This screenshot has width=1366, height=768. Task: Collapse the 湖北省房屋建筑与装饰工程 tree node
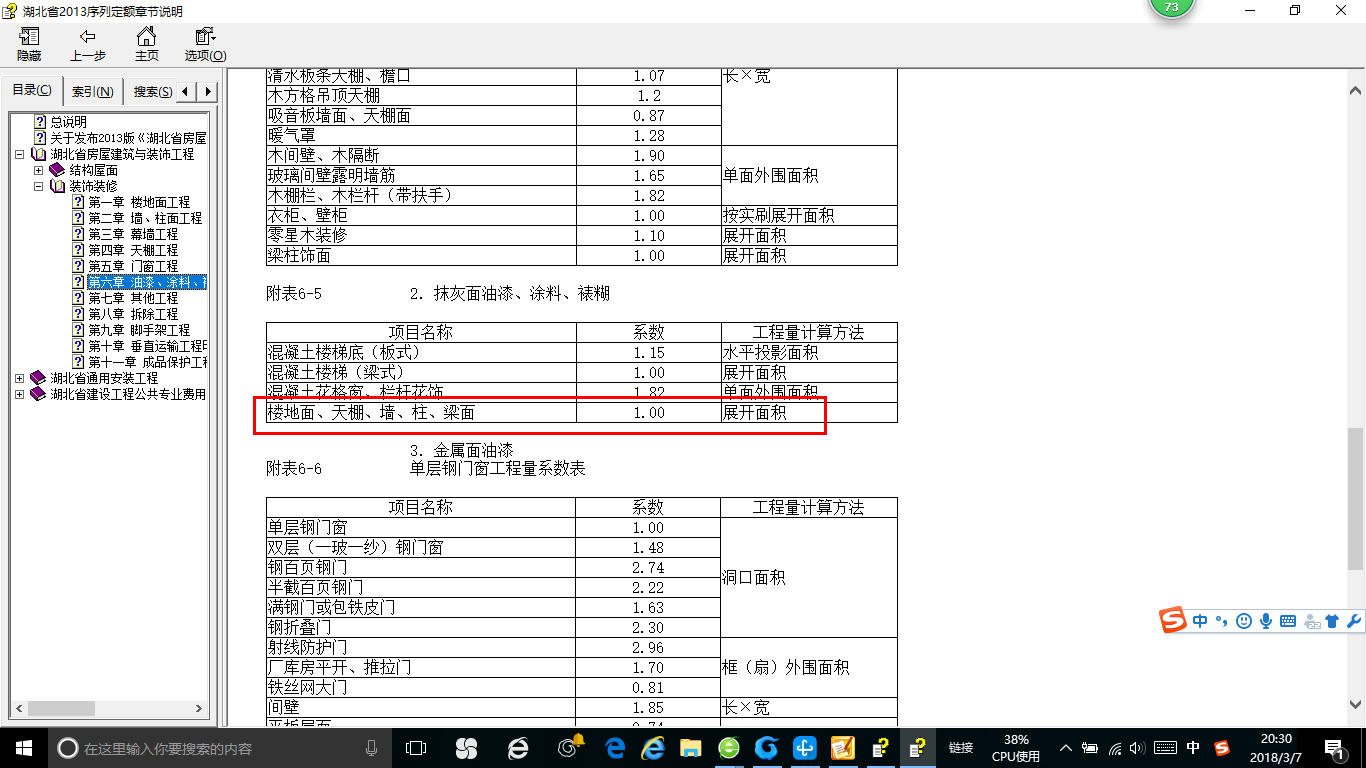click(x=21, y=154)
